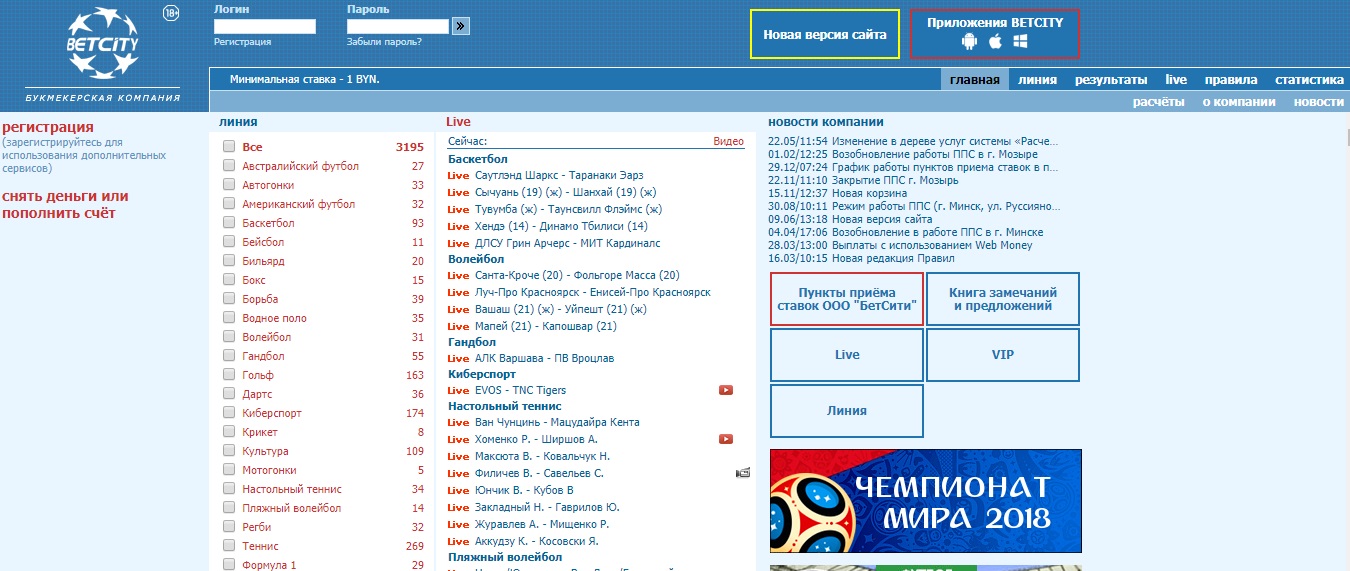
Task: Select the Волейбол checkbox
Action: coord(229,336)
